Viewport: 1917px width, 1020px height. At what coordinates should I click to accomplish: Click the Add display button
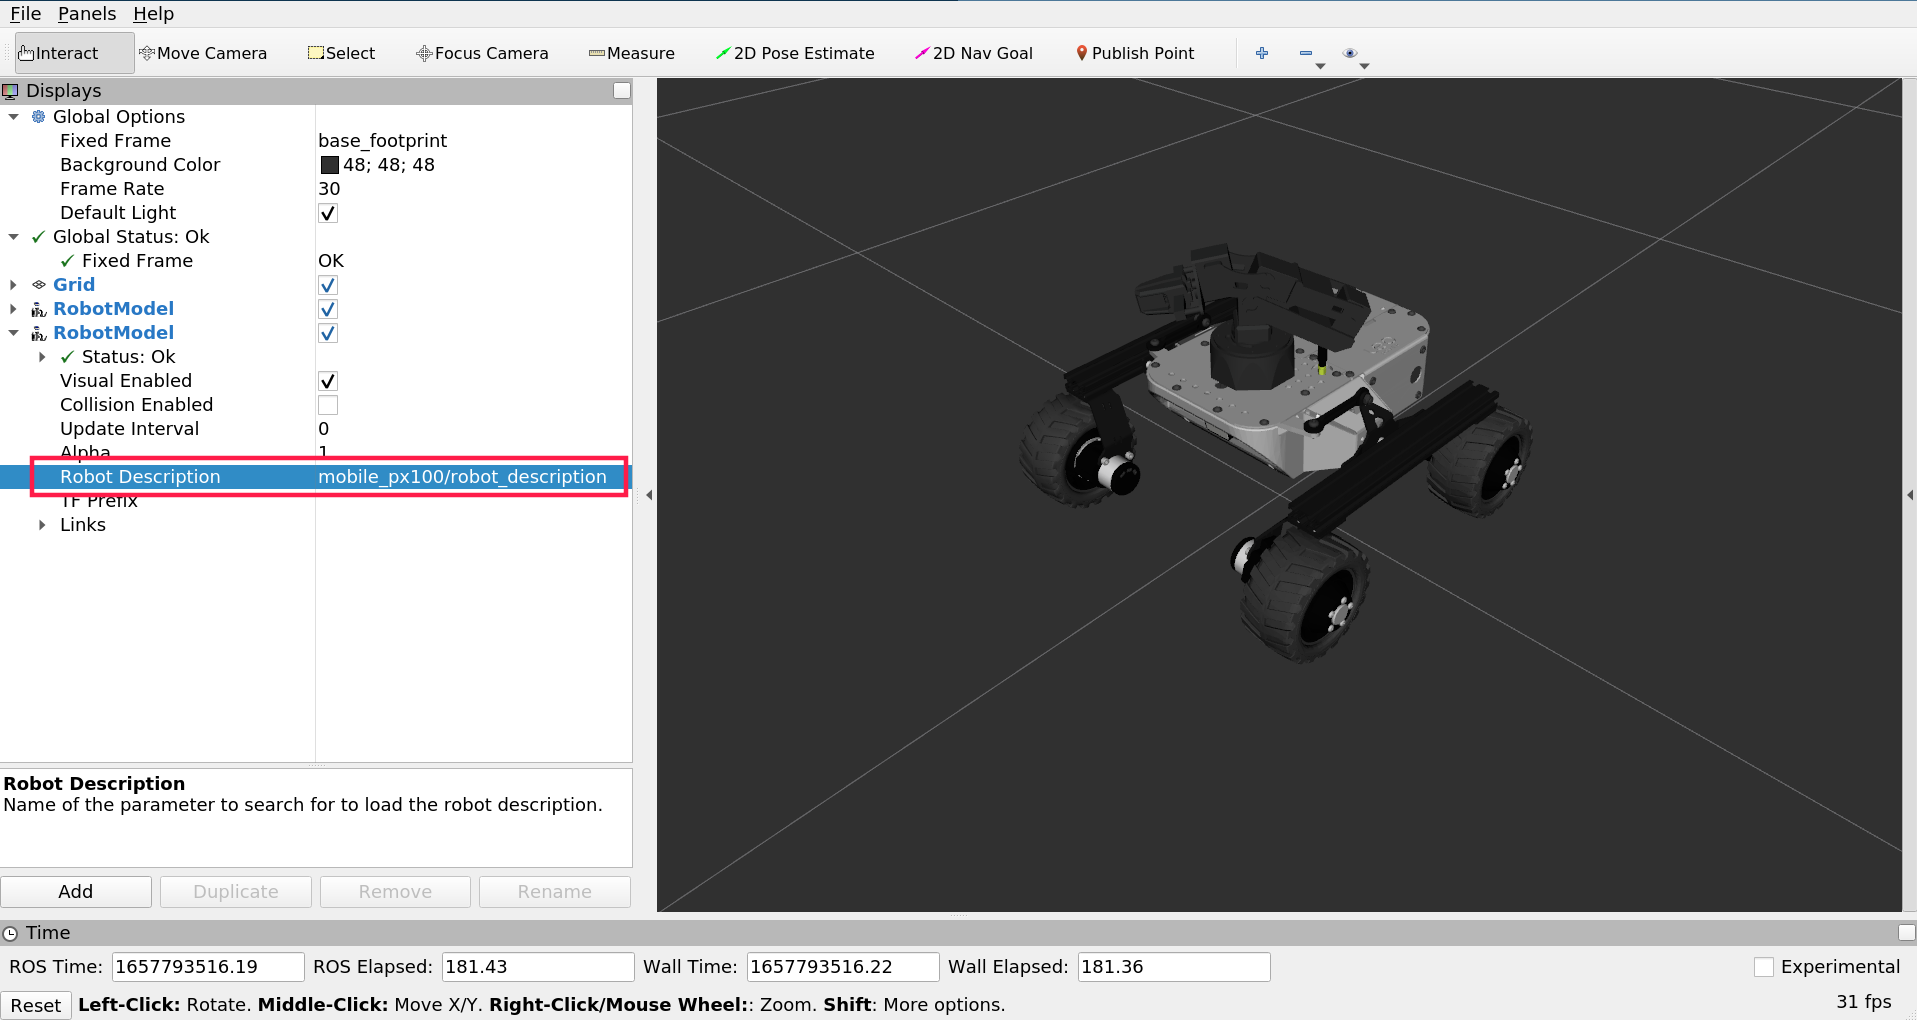tap(75, 891)
